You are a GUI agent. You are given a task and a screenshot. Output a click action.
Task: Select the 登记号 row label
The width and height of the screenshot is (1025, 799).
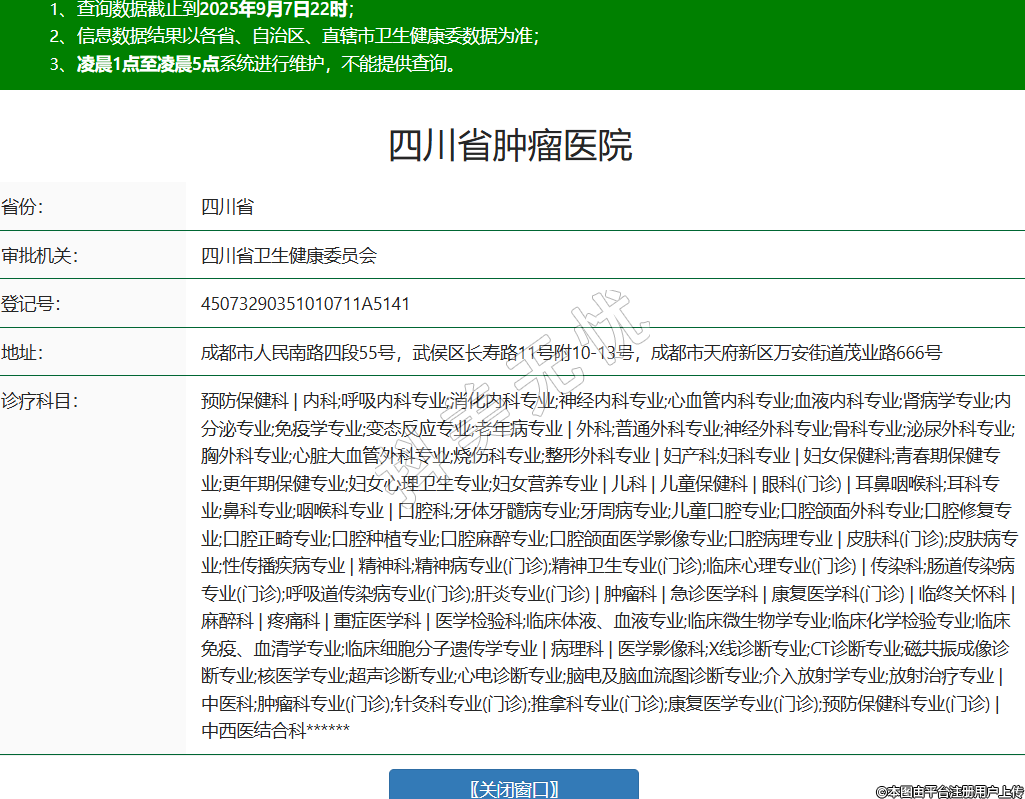31,304
